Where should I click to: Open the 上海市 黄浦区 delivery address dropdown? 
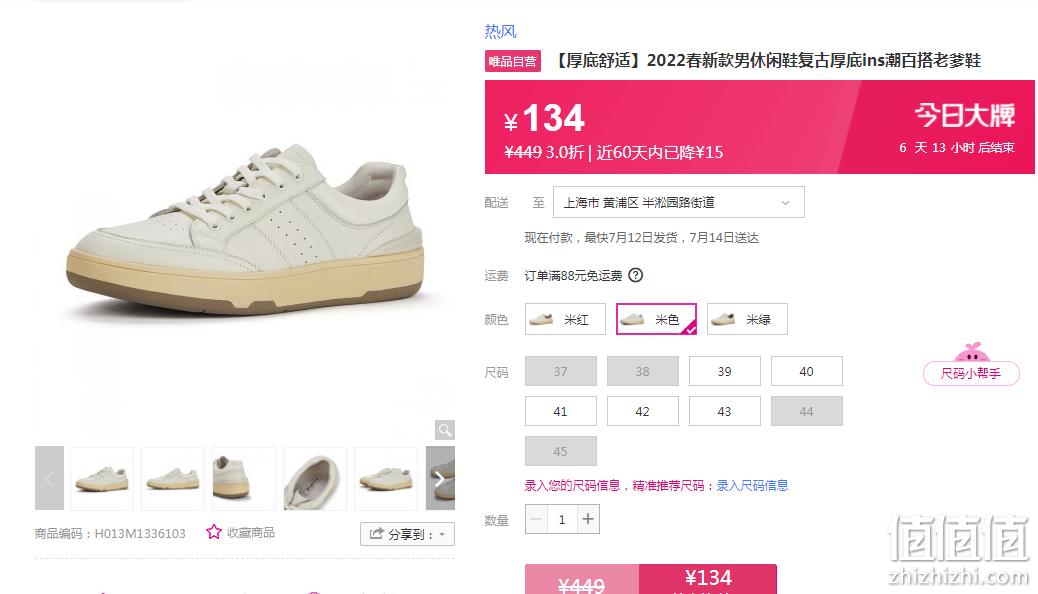pos(679,203)
